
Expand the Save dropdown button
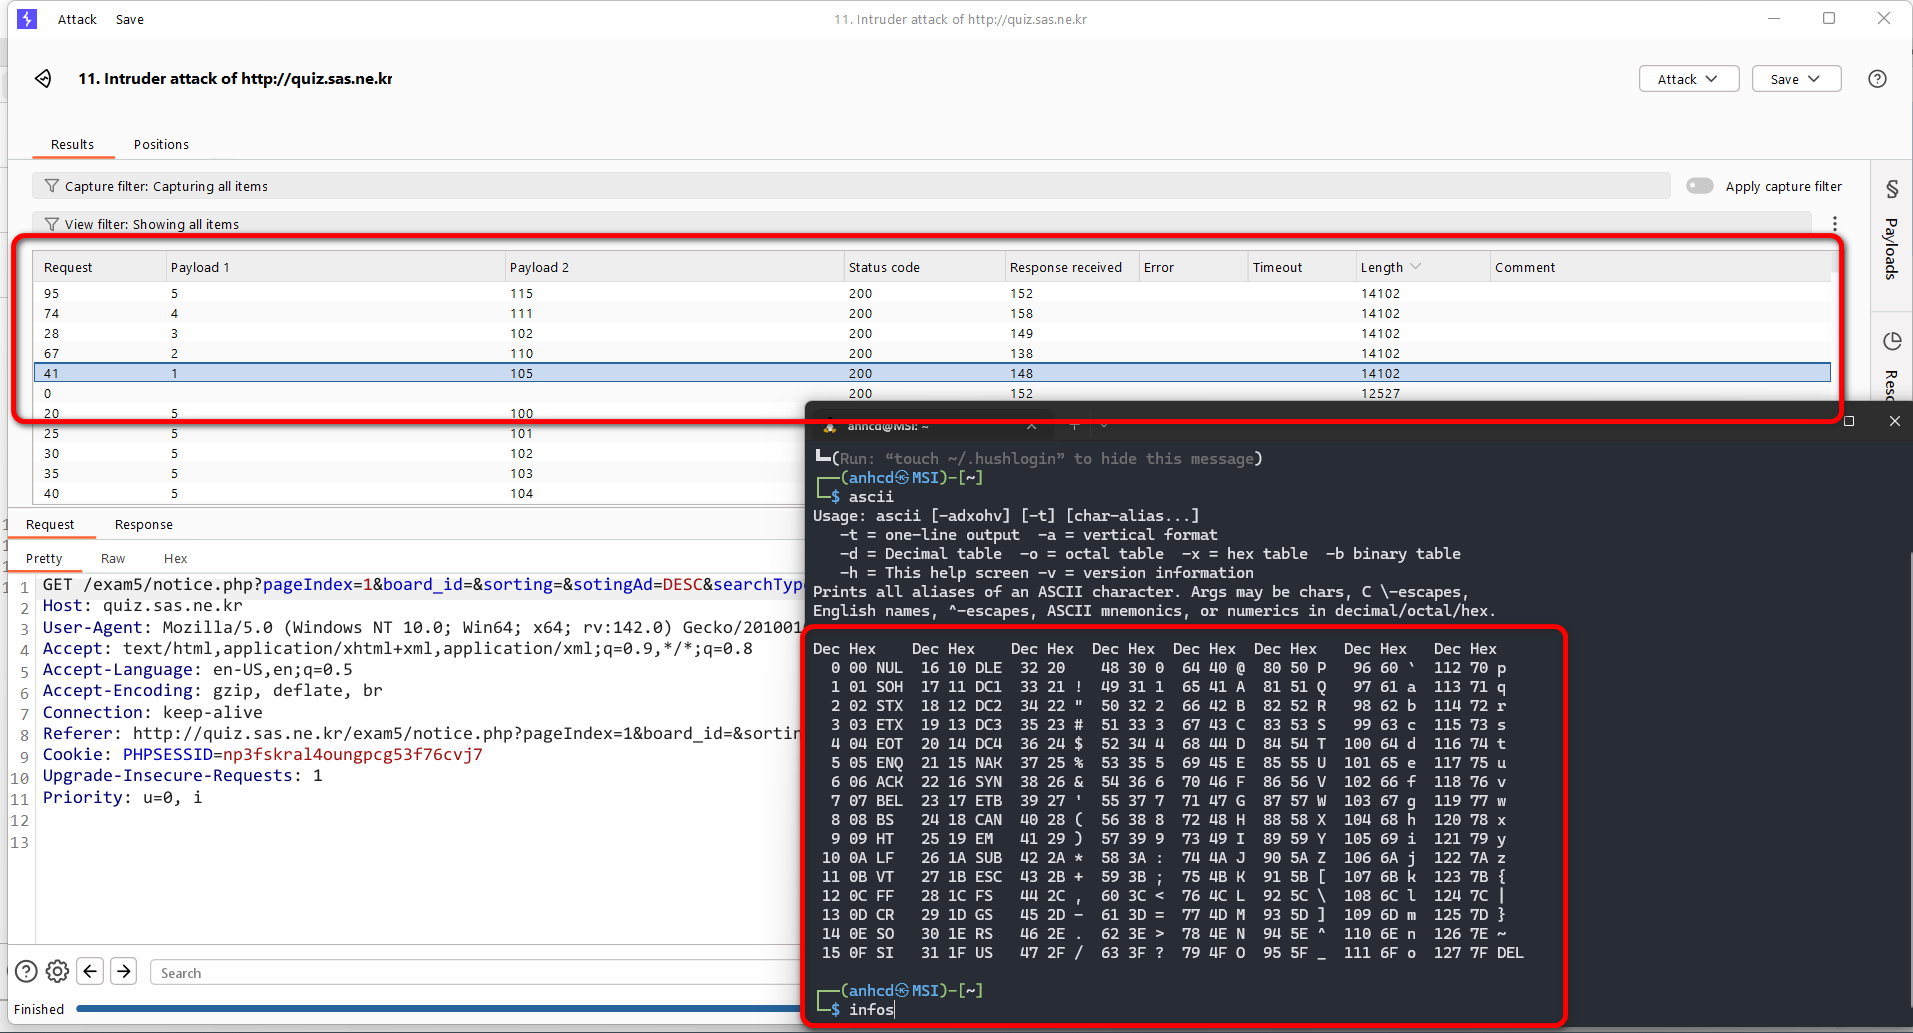coord(1795,79)
